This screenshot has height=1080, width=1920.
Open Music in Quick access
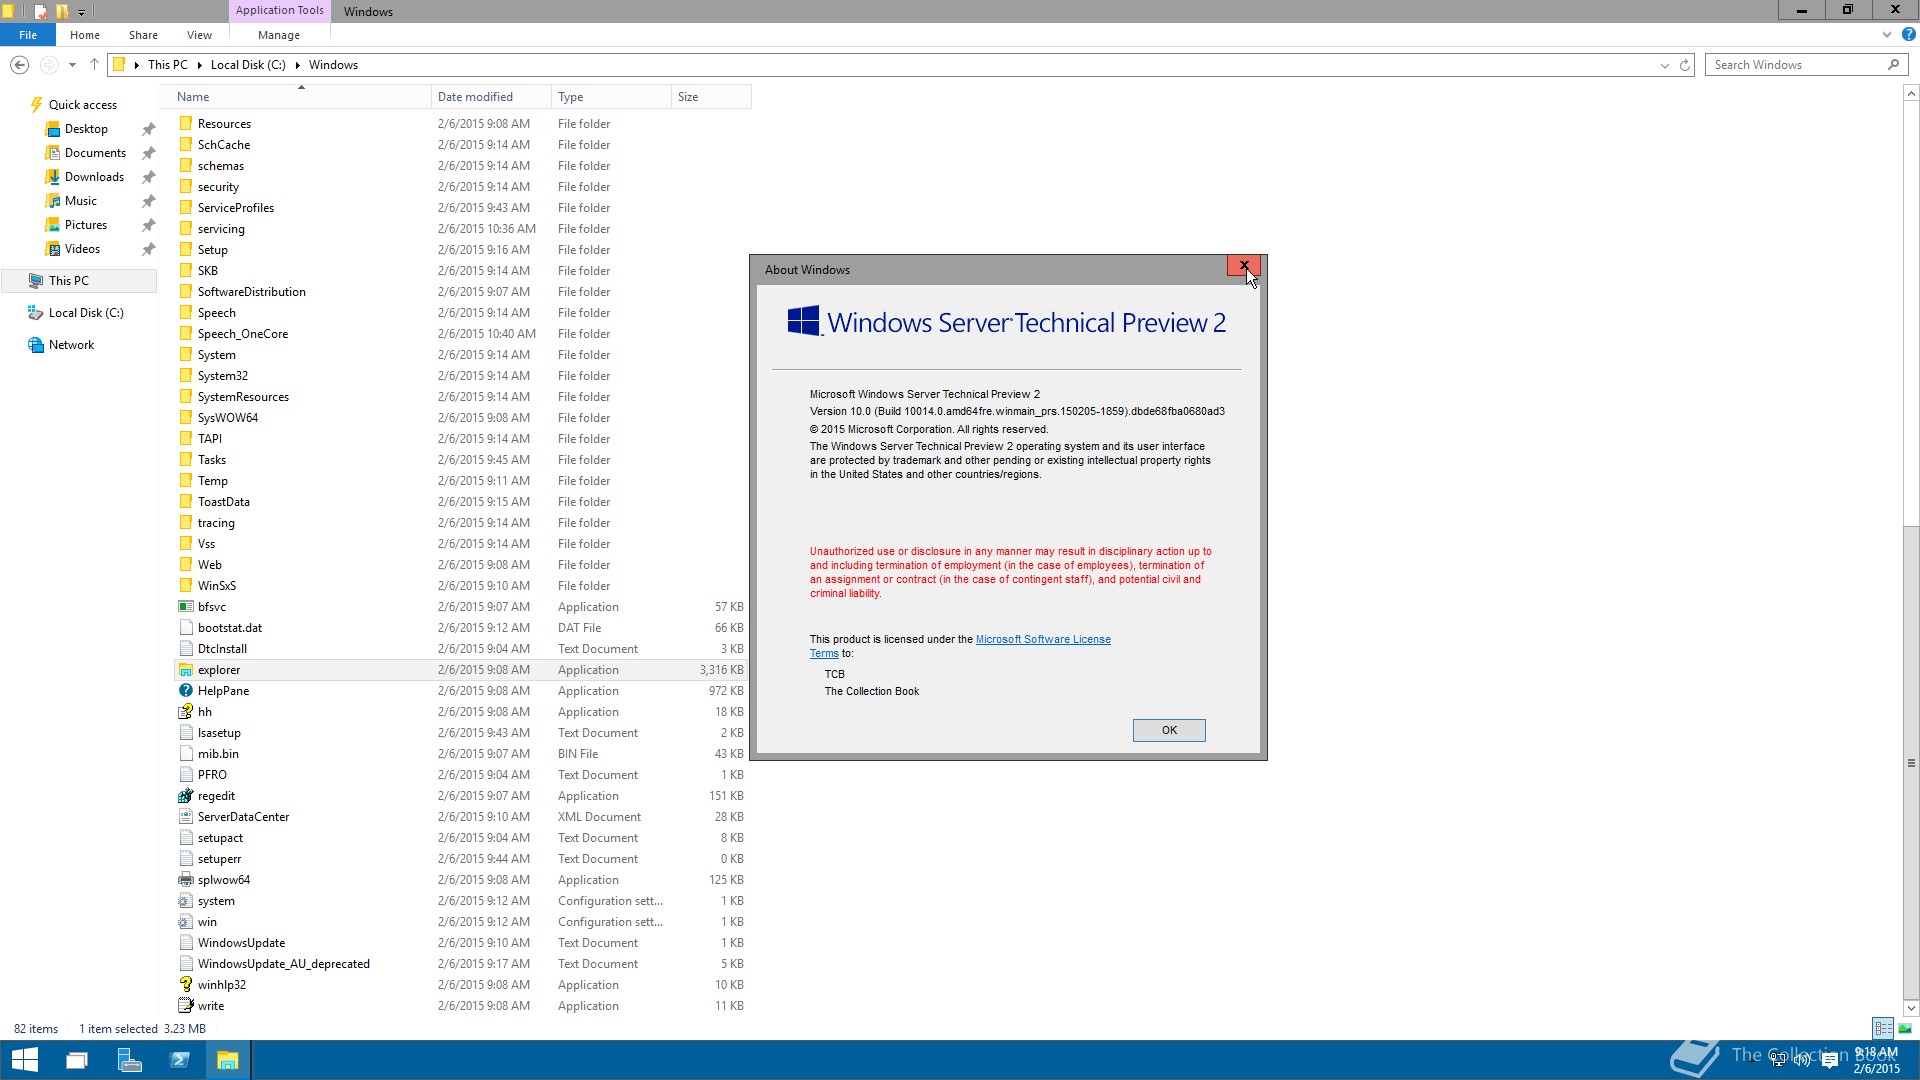(80, 201)
